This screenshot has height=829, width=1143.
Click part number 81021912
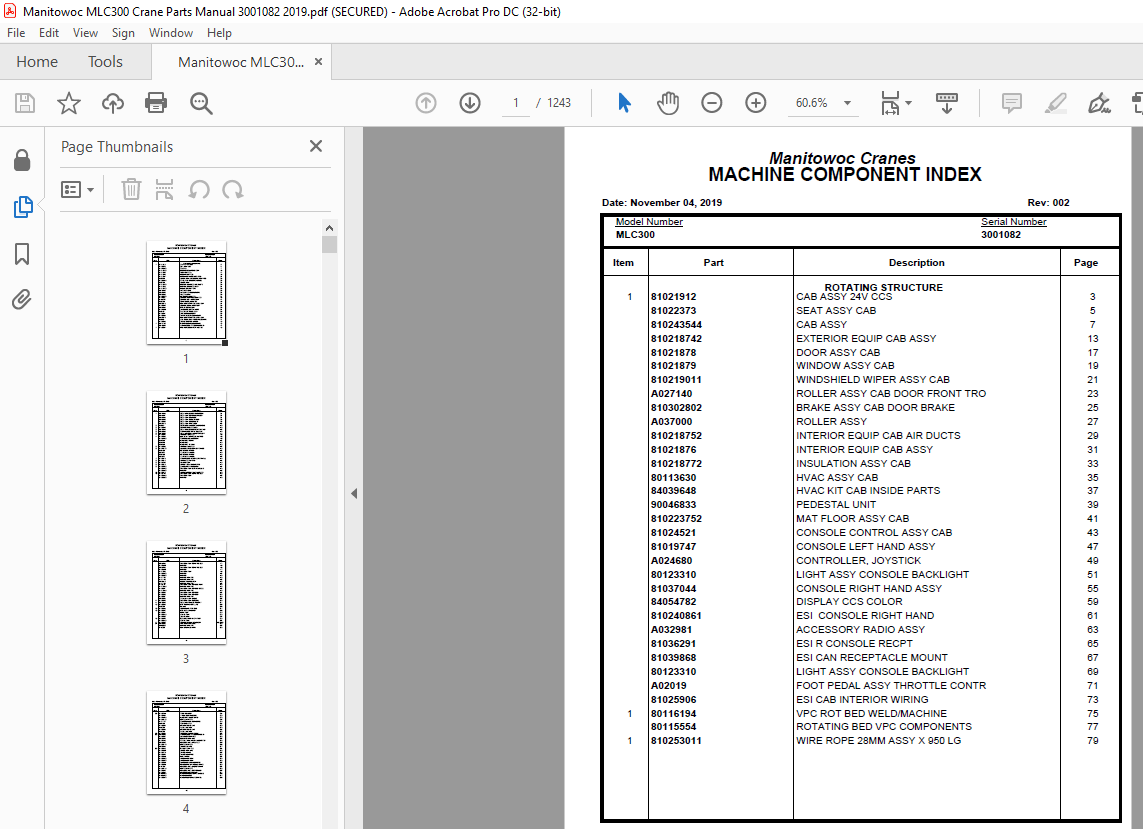pos(674,297)
